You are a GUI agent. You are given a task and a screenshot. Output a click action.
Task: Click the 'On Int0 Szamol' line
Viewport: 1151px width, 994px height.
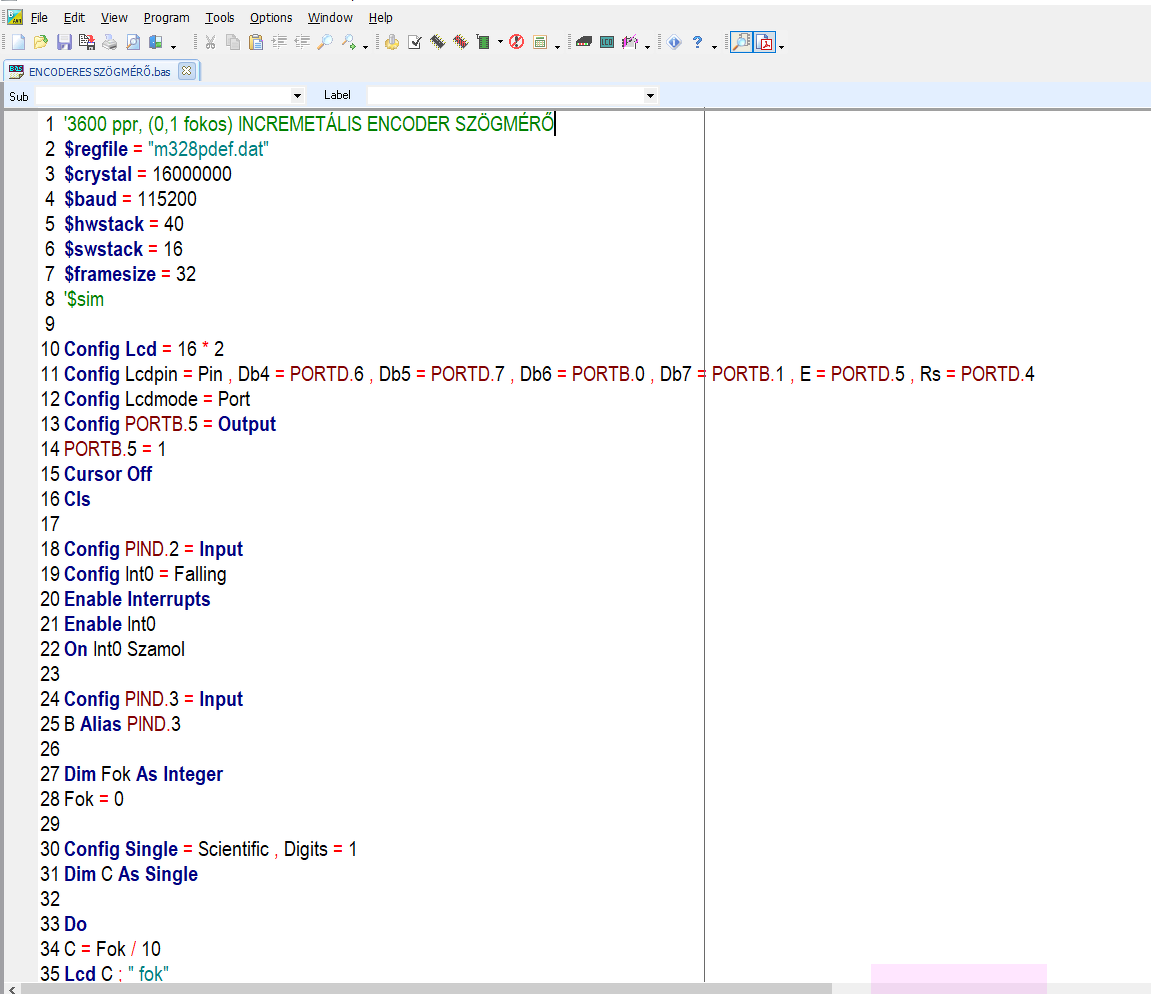124,649
